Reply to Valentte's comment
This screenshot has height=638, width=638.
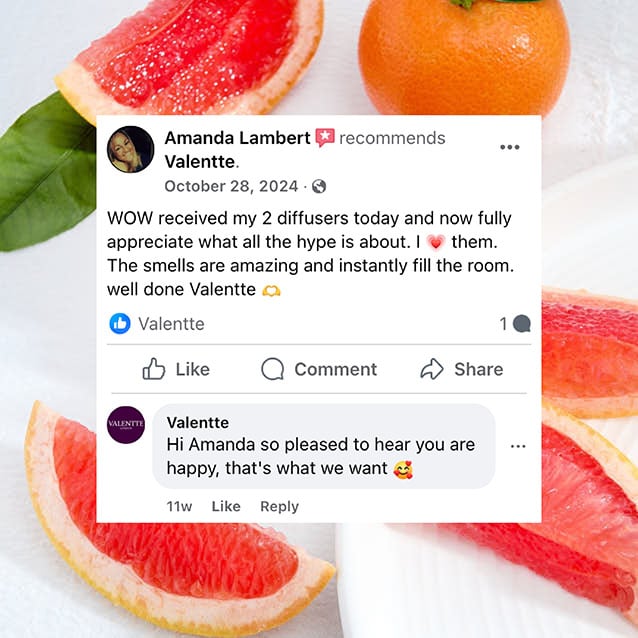280,507
